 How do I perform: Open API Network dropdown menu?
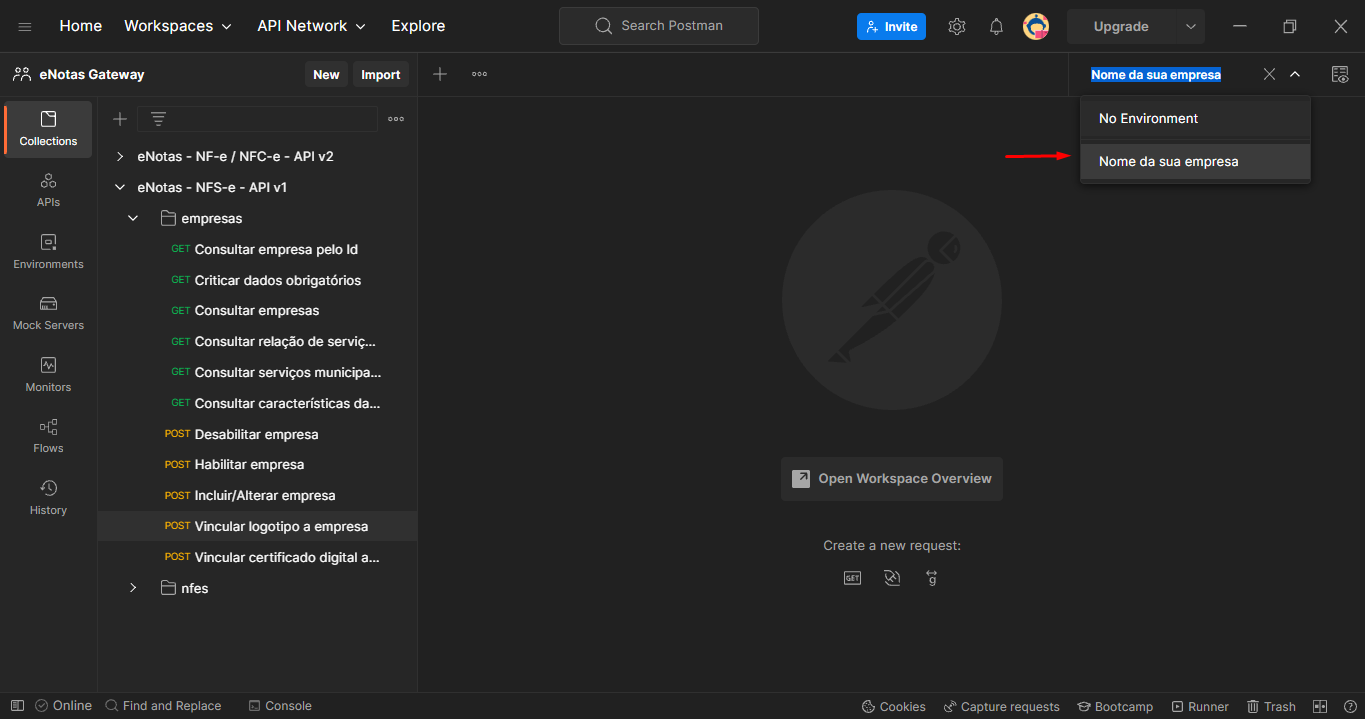(x=312, y=26)
